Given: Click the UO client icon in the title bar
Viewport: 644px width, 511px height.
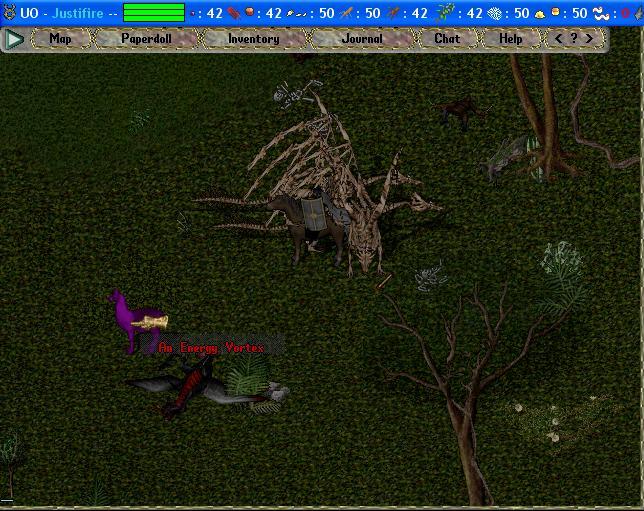Looking at the screenshot, I should pyautogui.click(x=9, y=12).
